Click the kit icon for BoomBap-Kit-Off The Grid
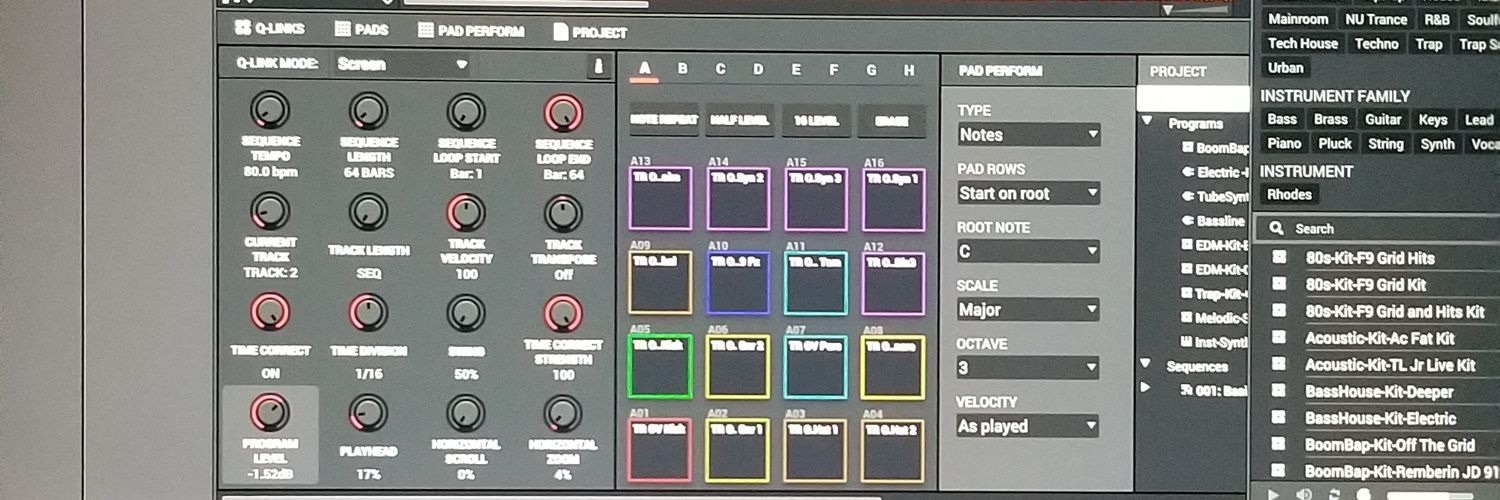The width and height of the screenshot is (1500, 500). 1278,444
